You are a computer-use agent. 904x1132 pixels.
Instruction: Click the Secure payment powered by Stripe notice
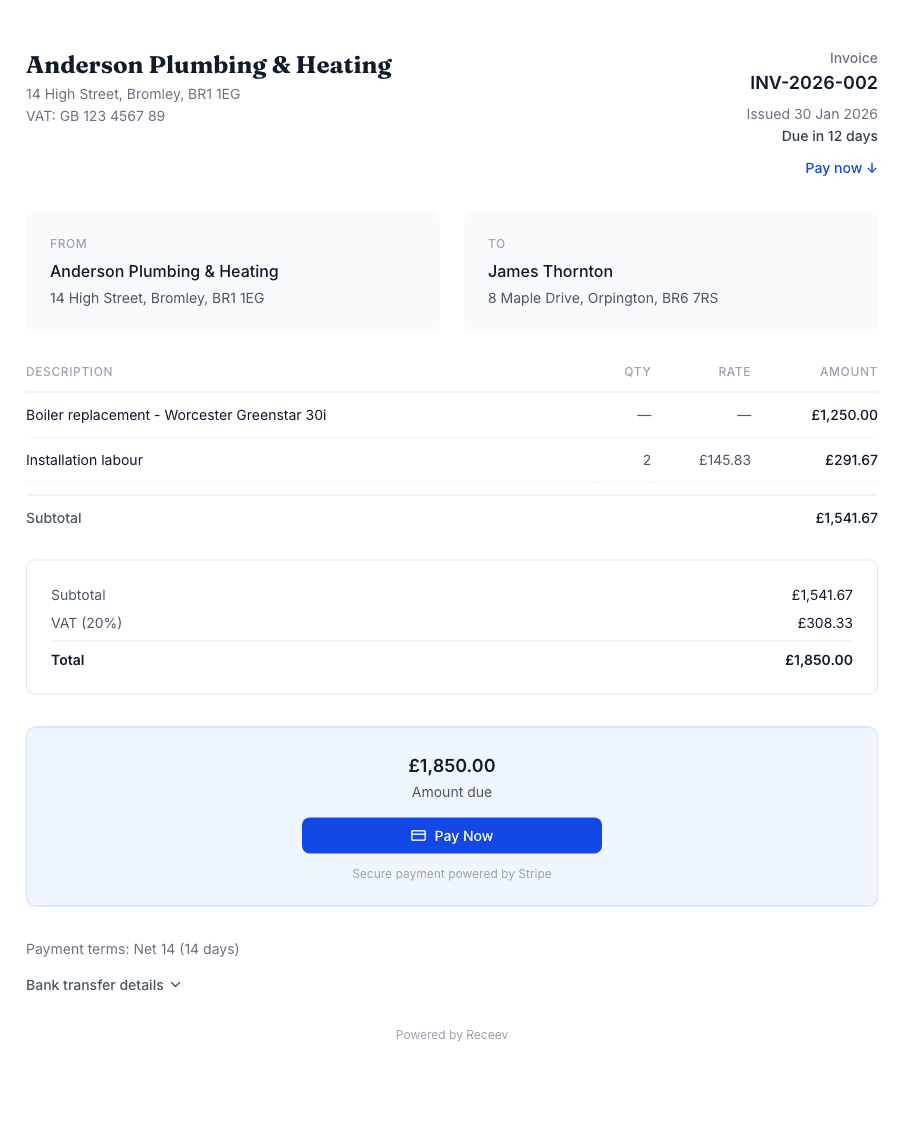[452, 873]
